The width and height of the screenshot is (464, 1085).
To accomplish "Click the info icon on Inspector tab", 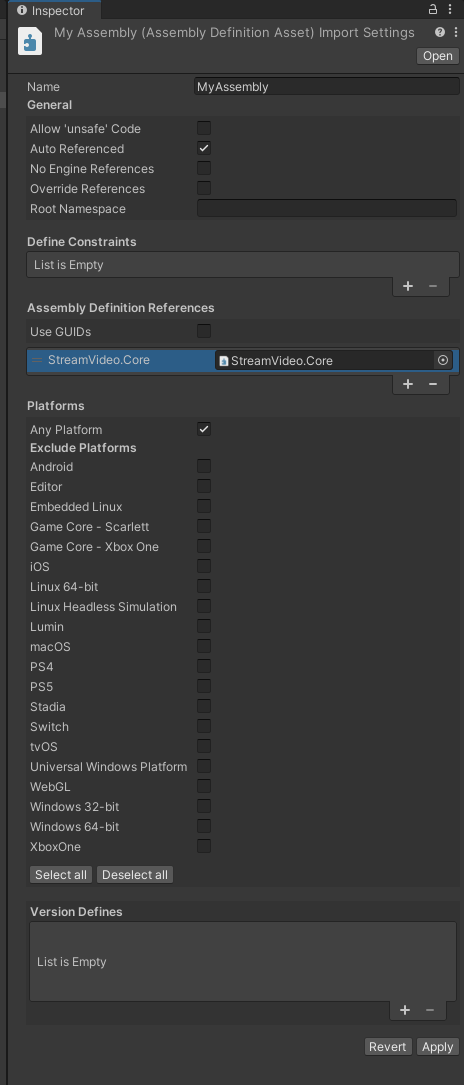I will [21, 10].
